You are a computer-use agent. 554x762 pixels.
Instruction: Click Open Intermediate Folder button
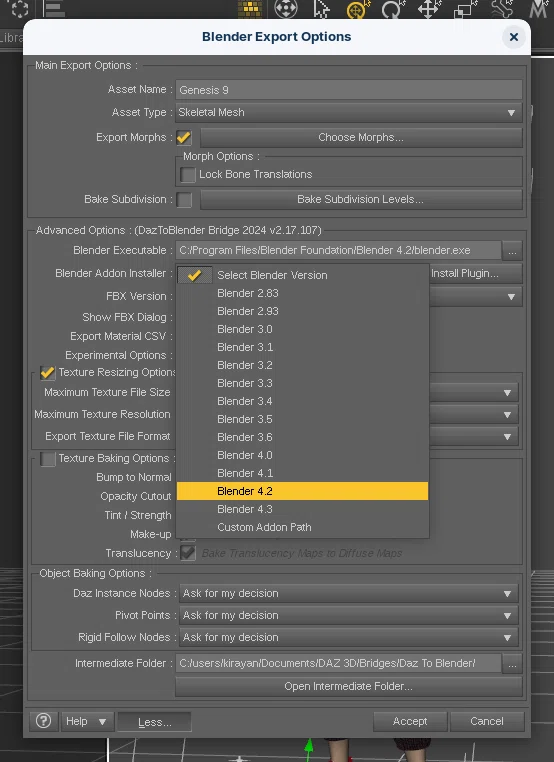point(348,686)
